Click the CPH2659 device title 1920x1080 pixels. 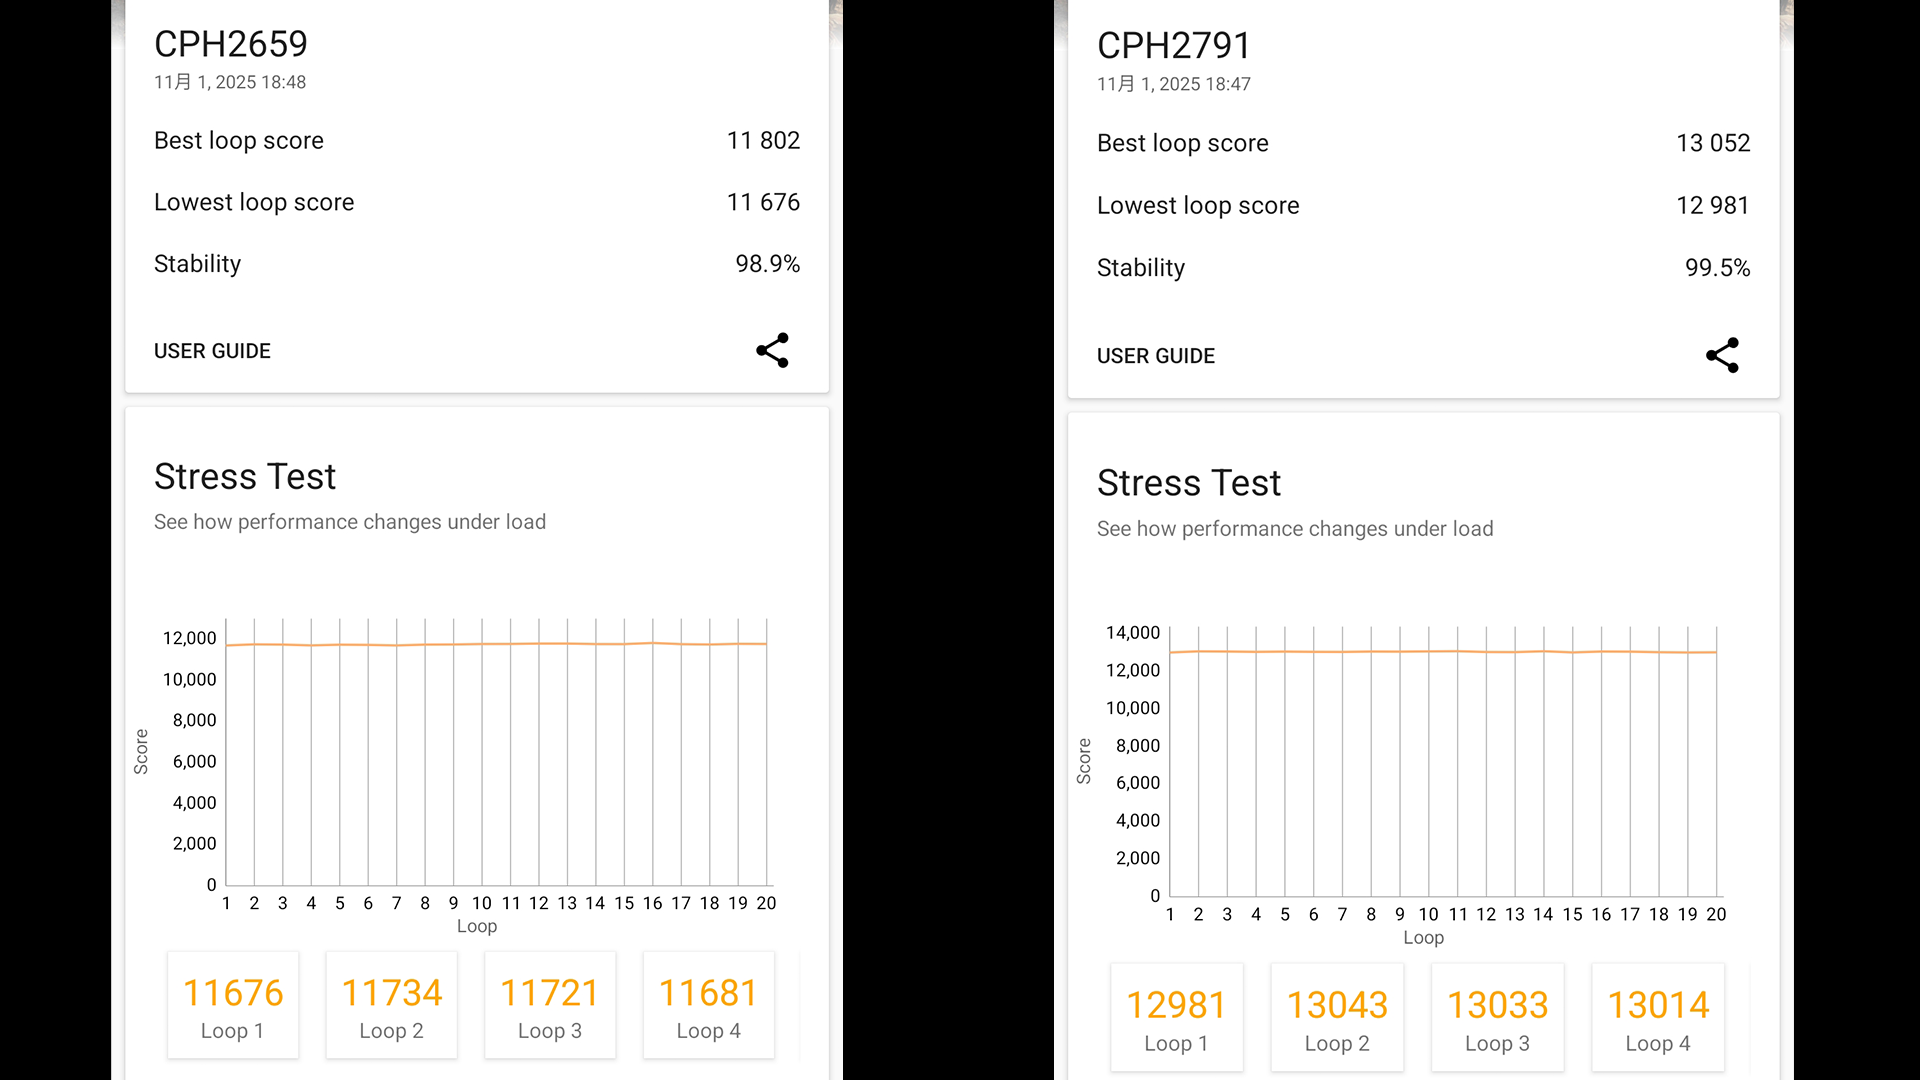coord(231,44)
